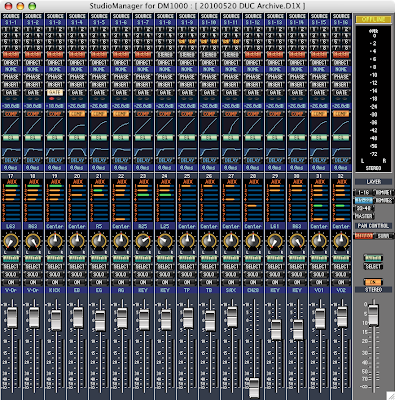Open the compressor curve graph on channel 27
The width and height of the screenshot is (395, 400).
[231, 126]
